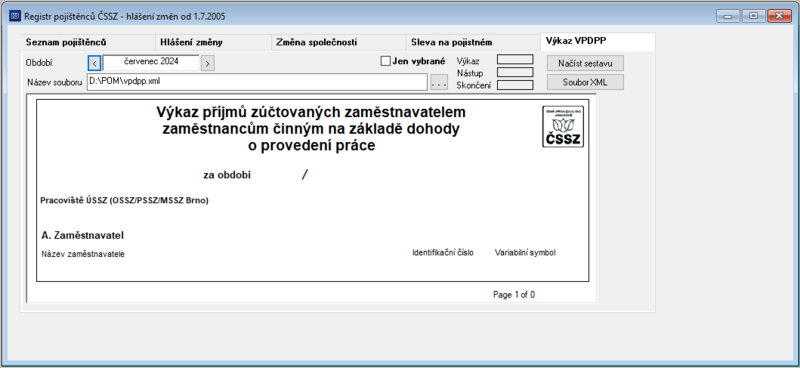Open file browser with the ... button
800x368 pixels.
tap(439, 82)
